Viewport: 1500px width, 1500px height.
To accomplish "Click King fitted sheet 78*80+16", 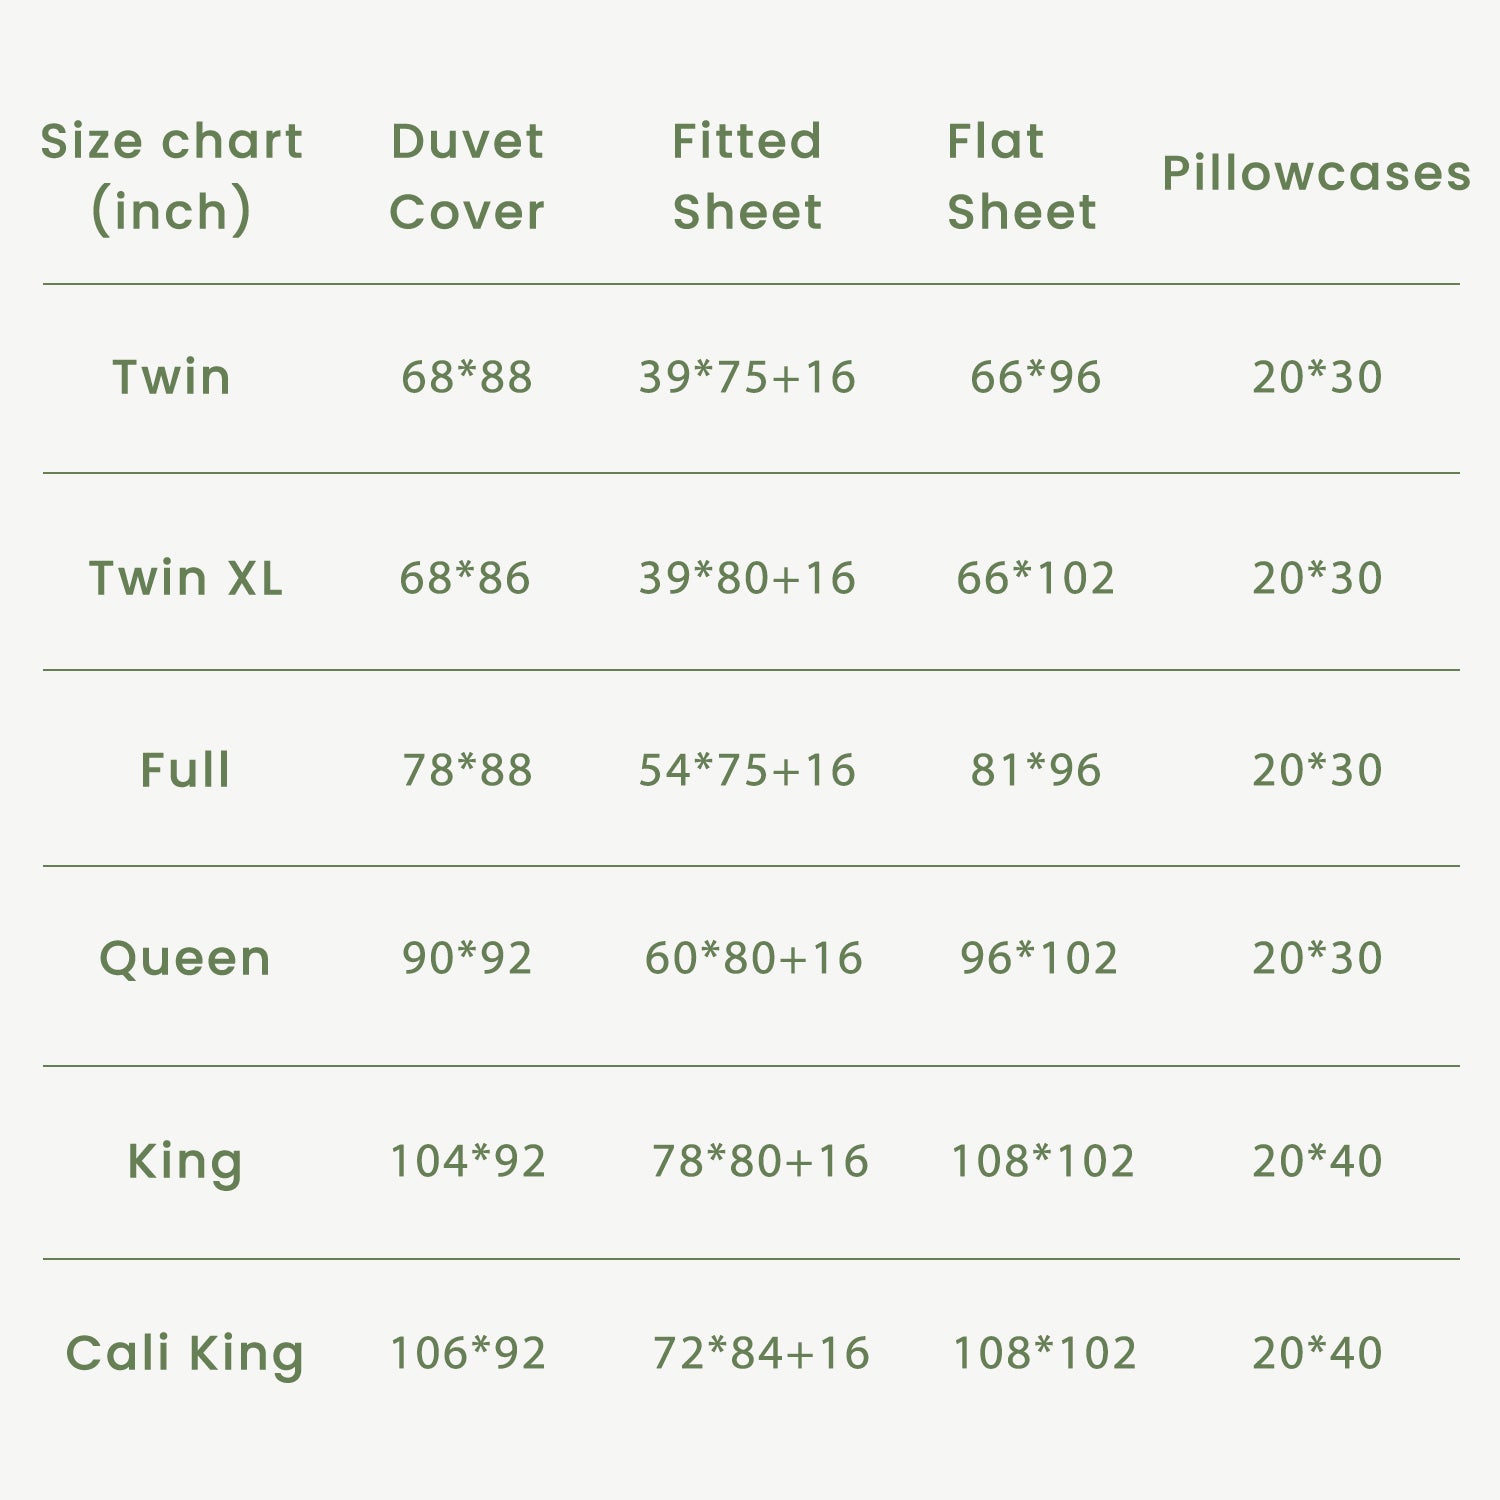I will pyautogui.click(x=760, y=1161).
